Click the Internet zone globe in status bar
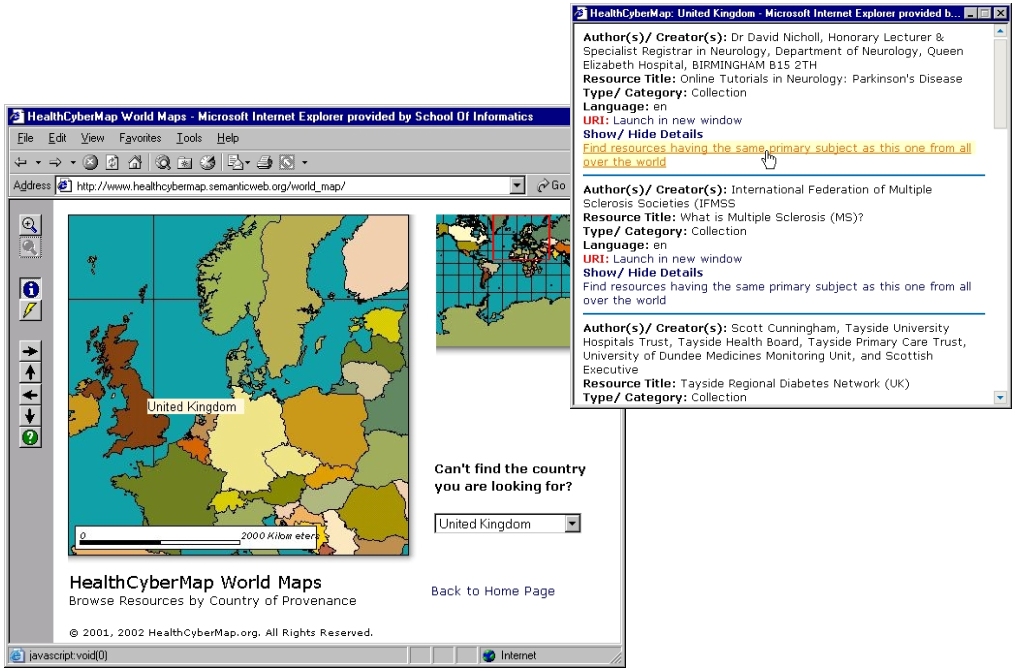This screenshot has width=1015, height=671. coord(489,655)
